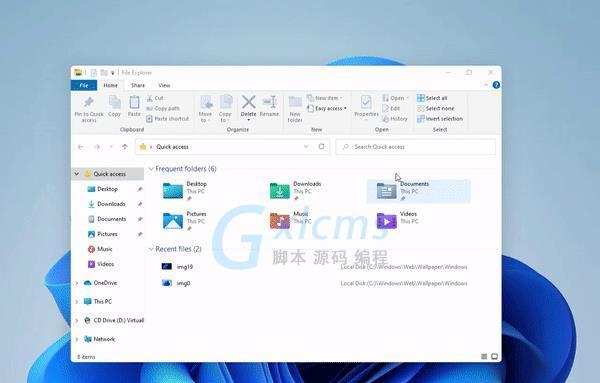Switch to the Share ribbon tab
Image resolution: width=600 pixels, height=383 pixels.
138,85
